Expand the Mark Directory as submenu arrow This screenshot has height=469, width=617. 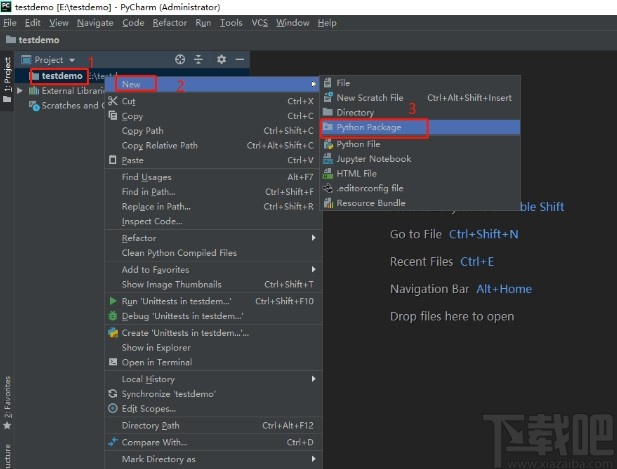pyautogui.click(x=314, y=459)
